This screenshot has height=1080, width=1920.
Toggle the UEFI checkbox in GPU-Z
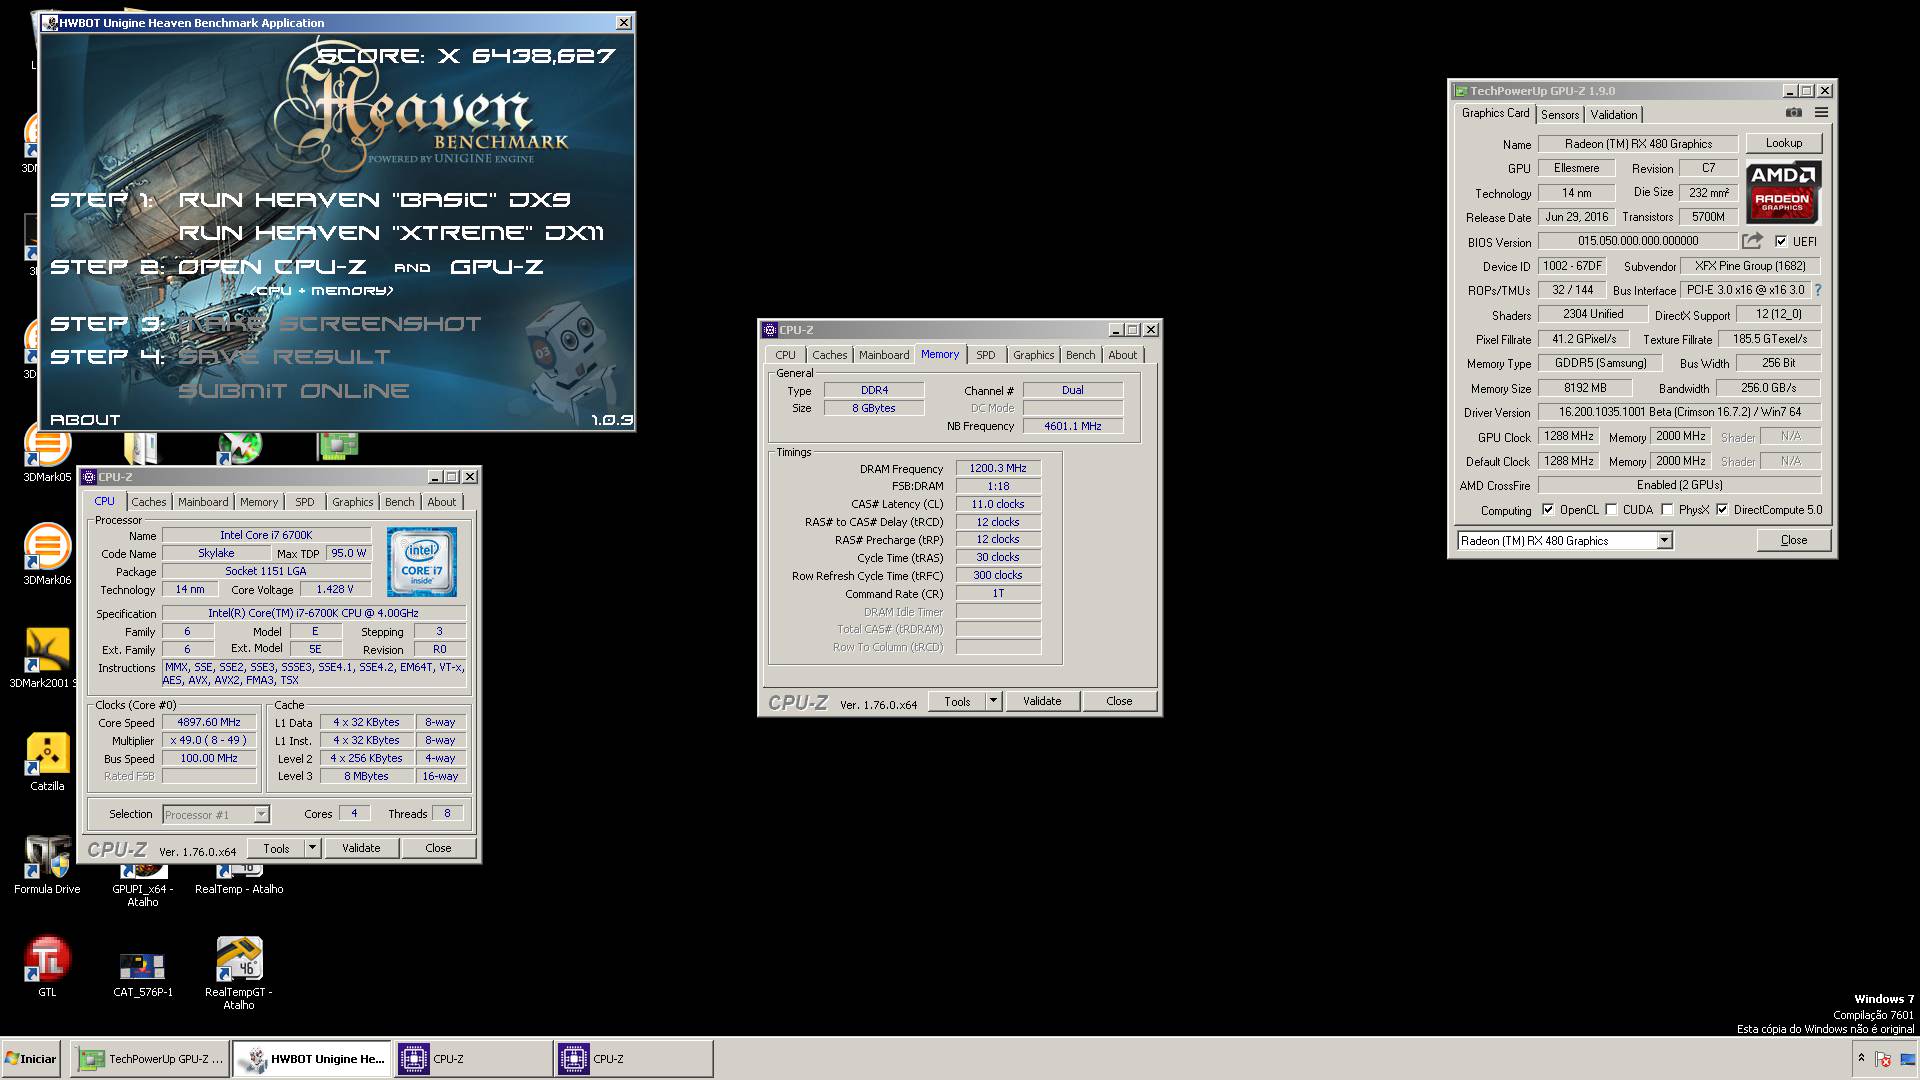(1781, 241)
